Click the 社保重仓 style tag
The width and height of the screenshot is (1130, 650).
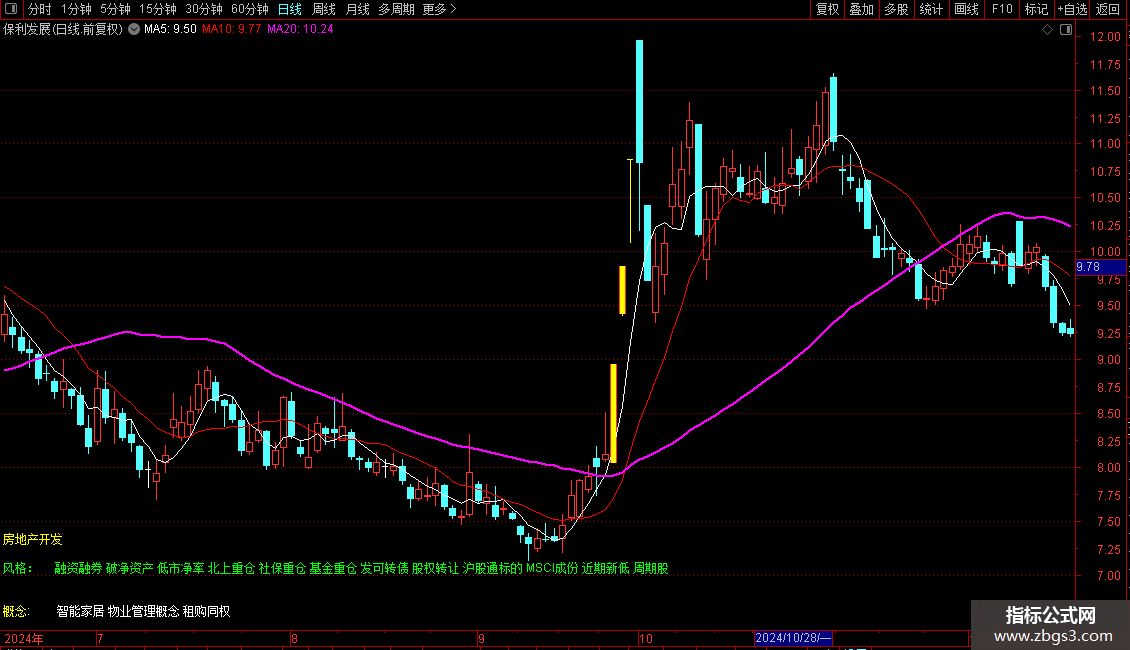(x=282, y=569)
